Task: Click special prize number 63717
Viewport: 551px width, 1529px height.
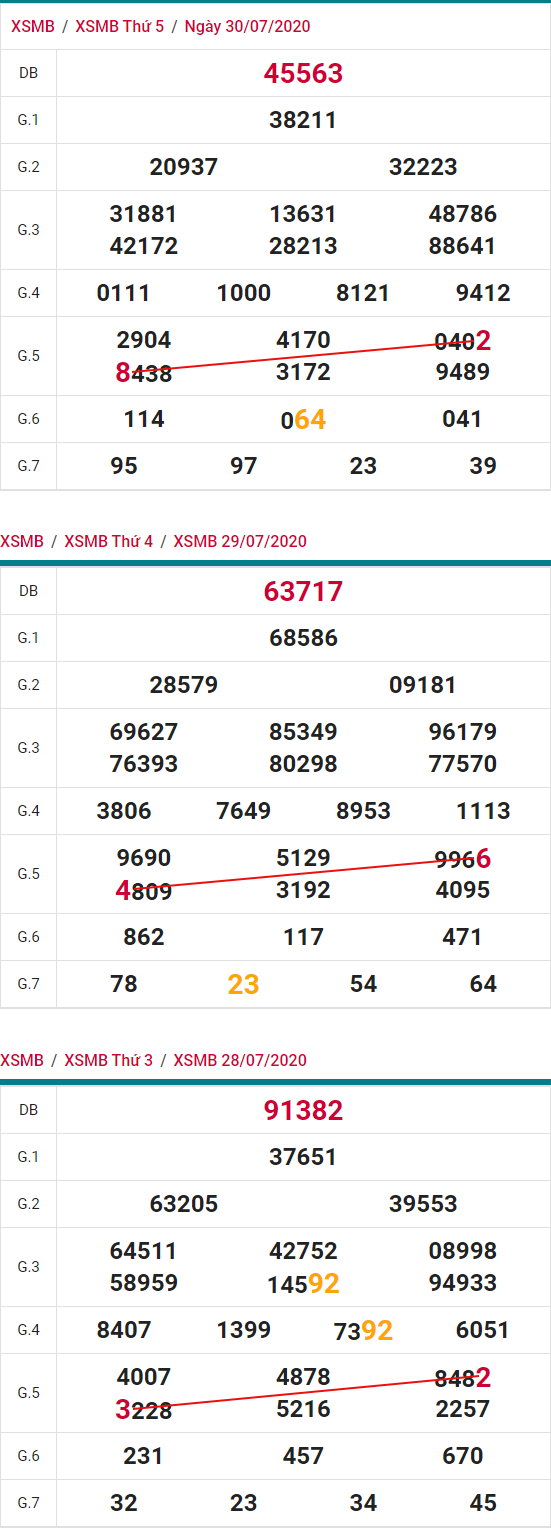Action: [304, 591]
